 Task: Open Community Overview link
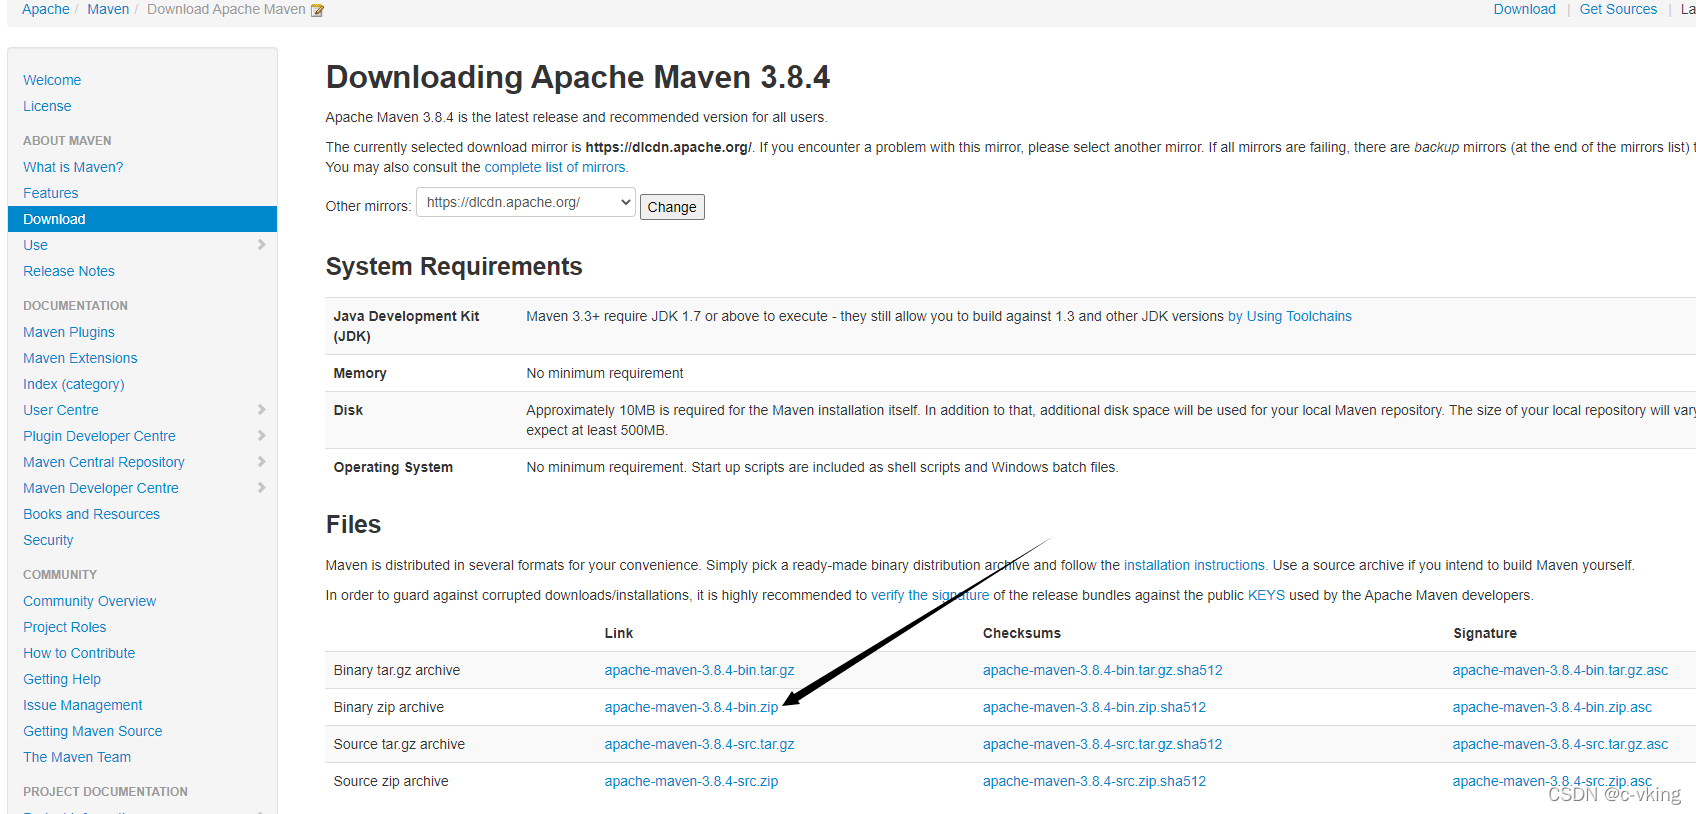tap(90, 601)
